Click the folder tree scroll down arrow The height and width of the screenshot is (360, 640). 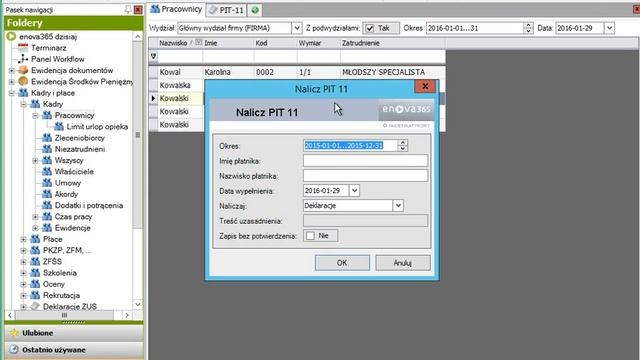point(138,304)
